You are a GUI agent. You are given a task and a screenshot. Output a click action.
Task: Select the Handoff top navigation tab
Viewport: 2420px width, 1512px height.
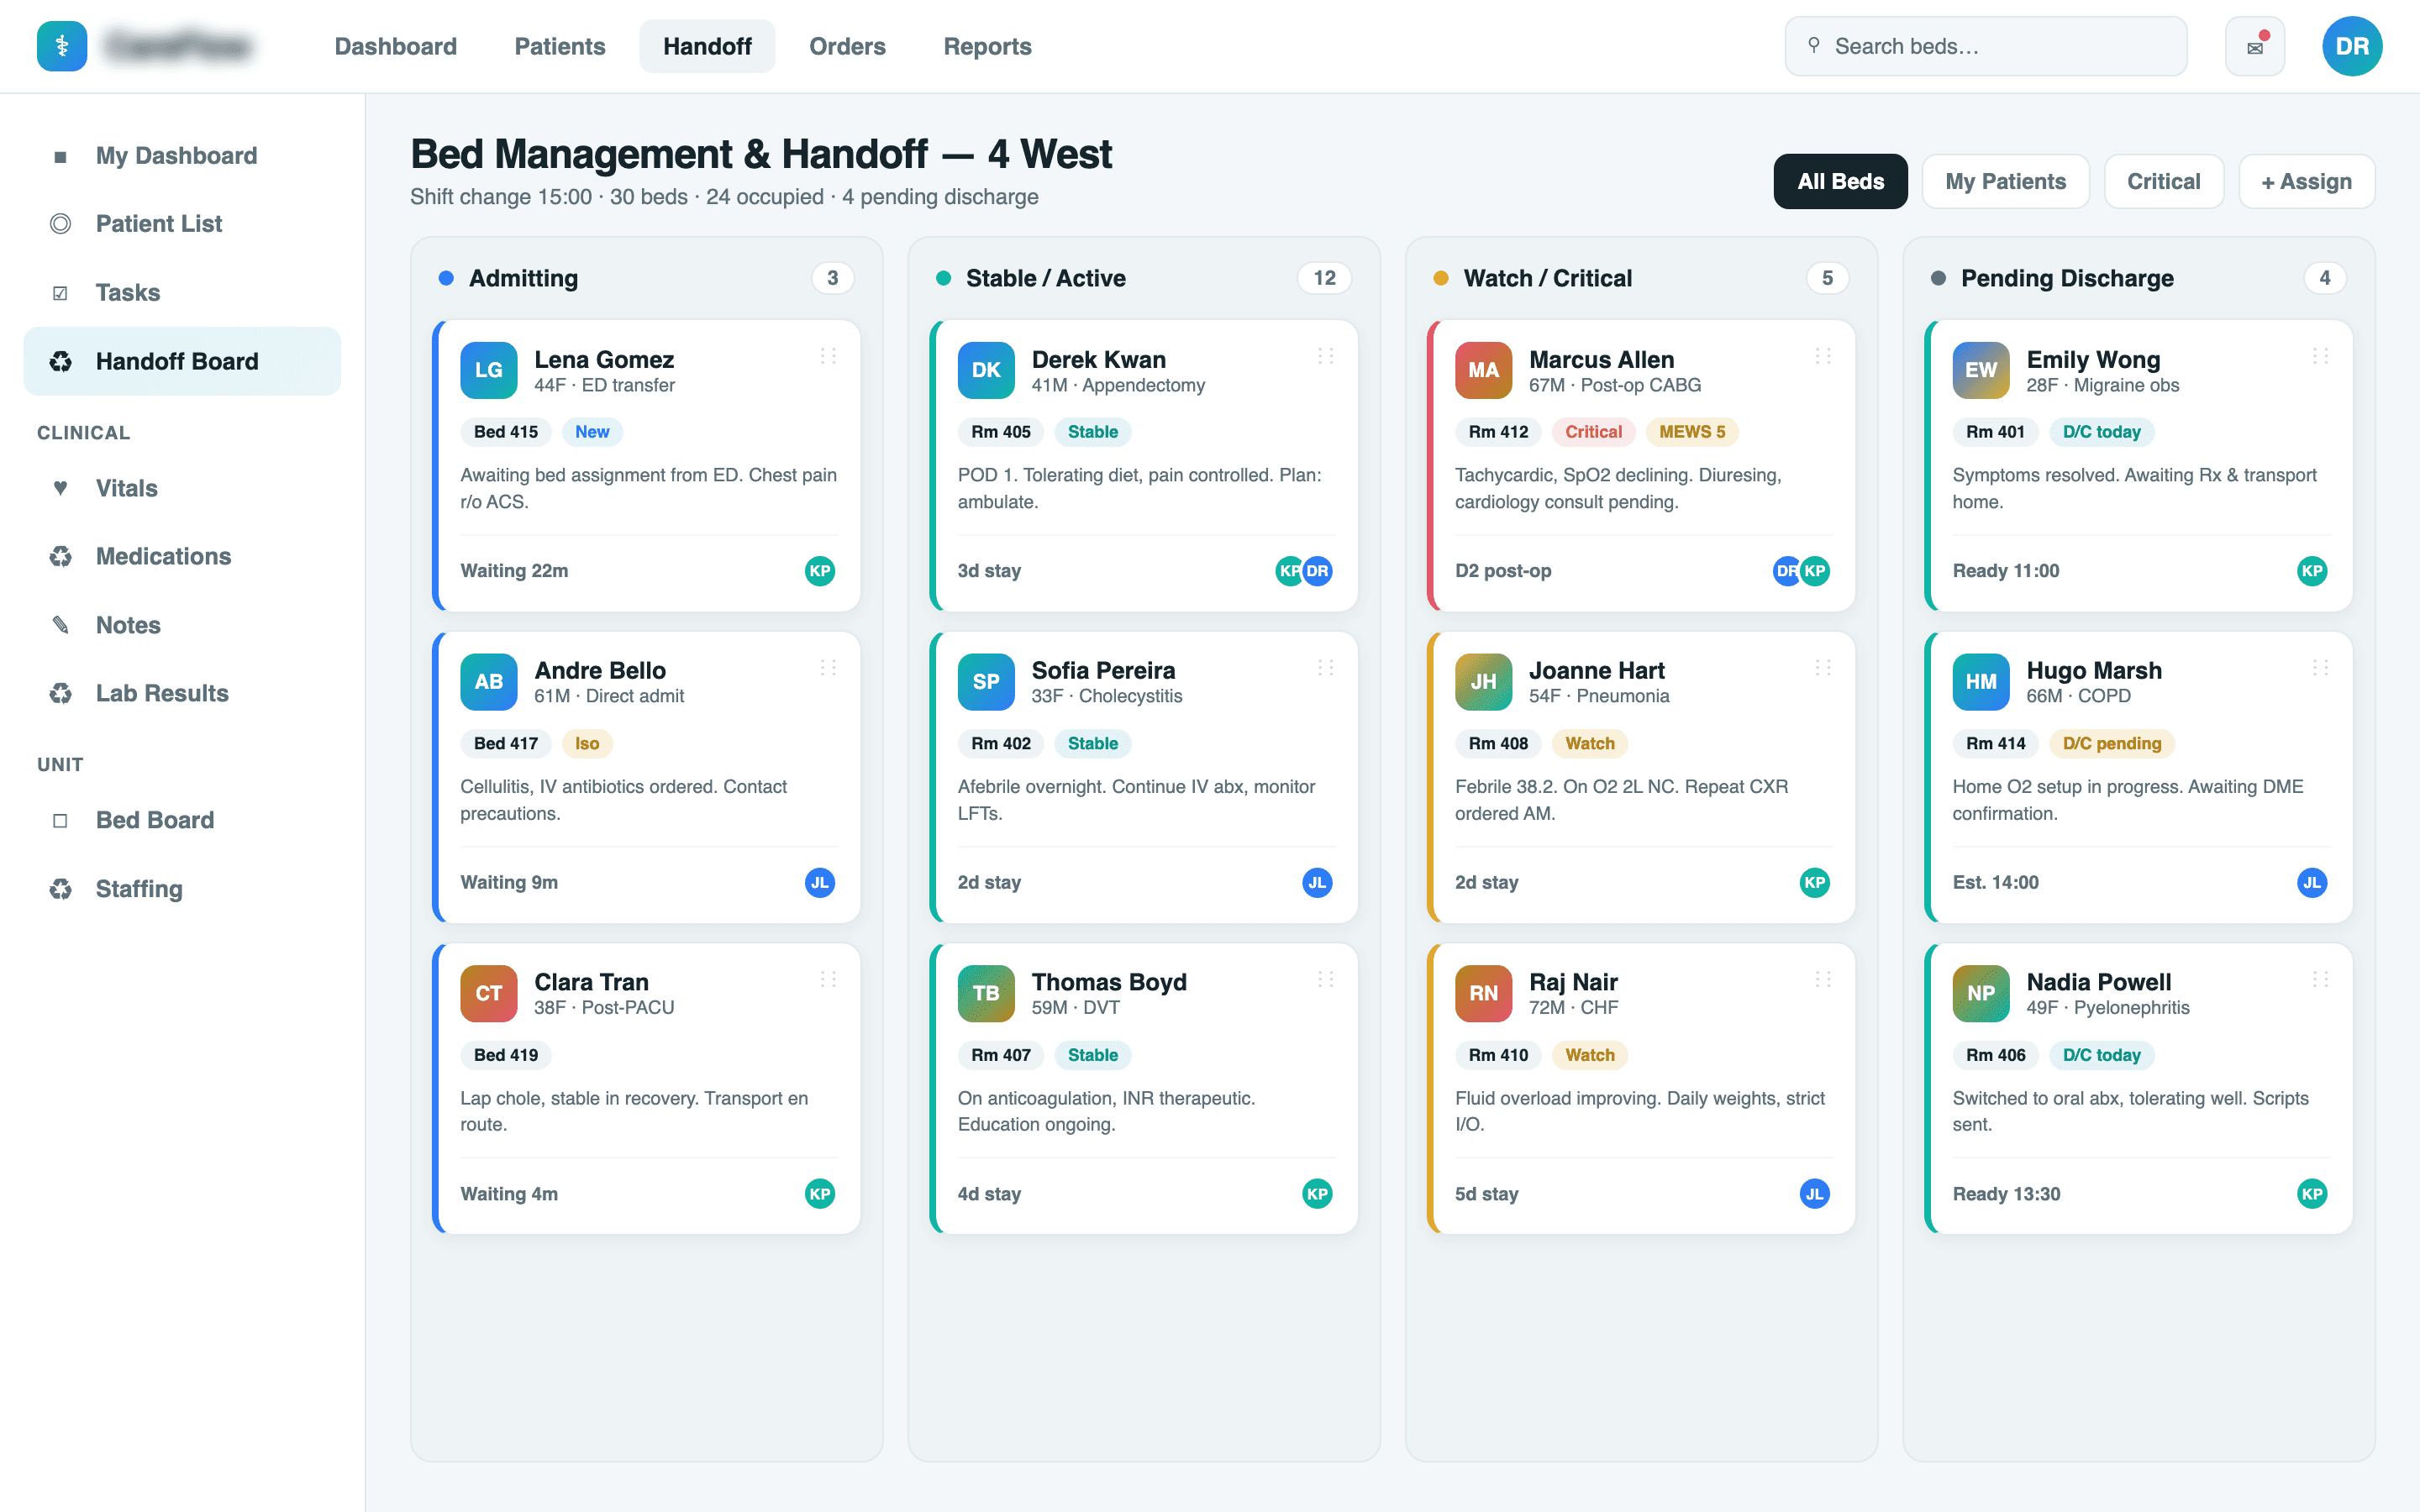pos(707,46)
